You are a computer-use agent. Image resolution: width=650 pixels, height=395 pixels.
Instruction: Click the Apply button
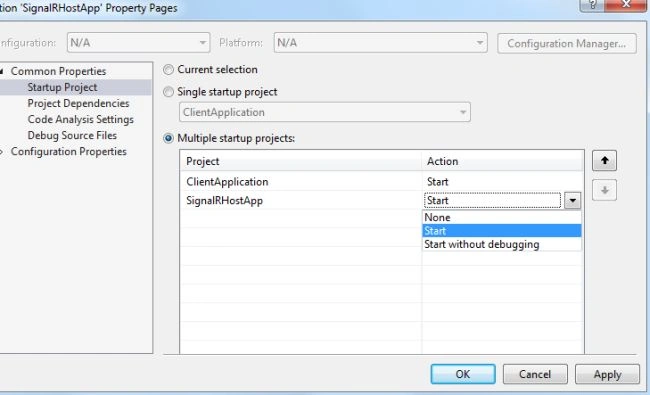[x=607, y=374]
